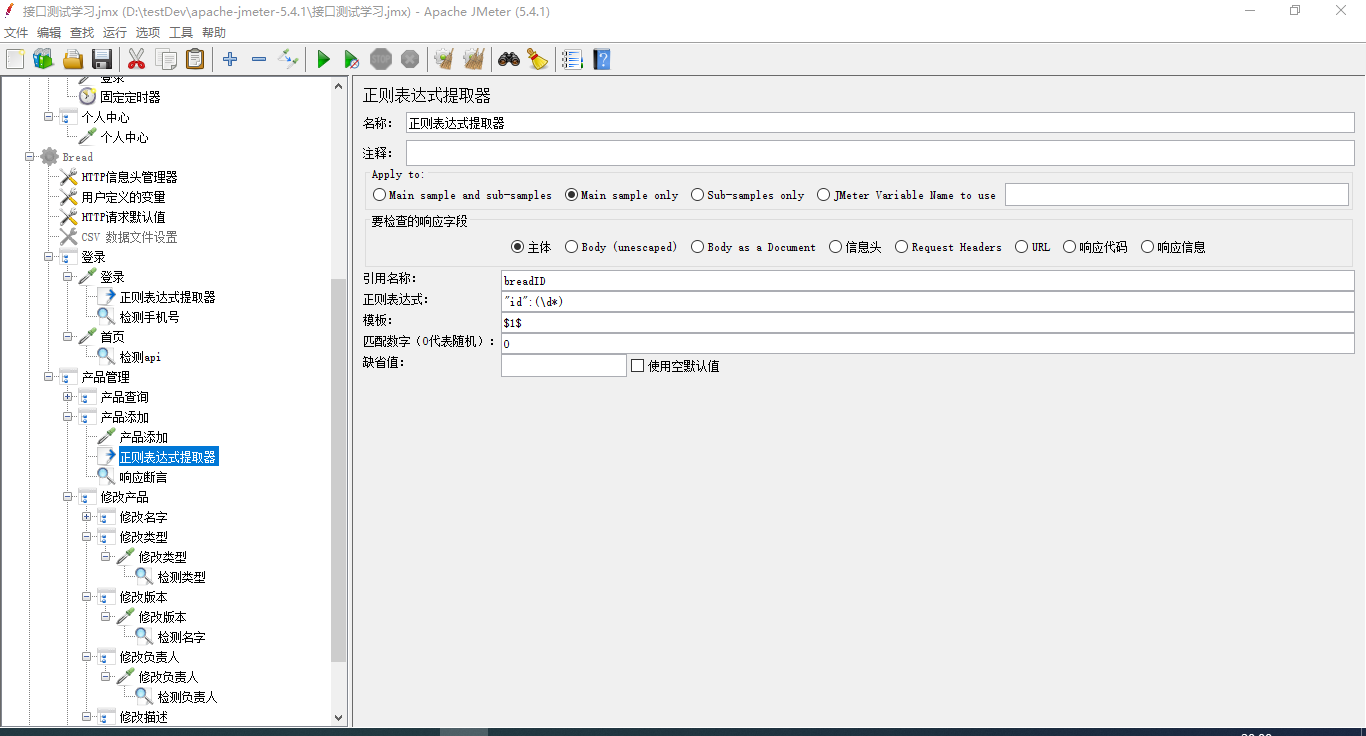Open the 工具 menu
1366x736 pixels.
(181, 32)
